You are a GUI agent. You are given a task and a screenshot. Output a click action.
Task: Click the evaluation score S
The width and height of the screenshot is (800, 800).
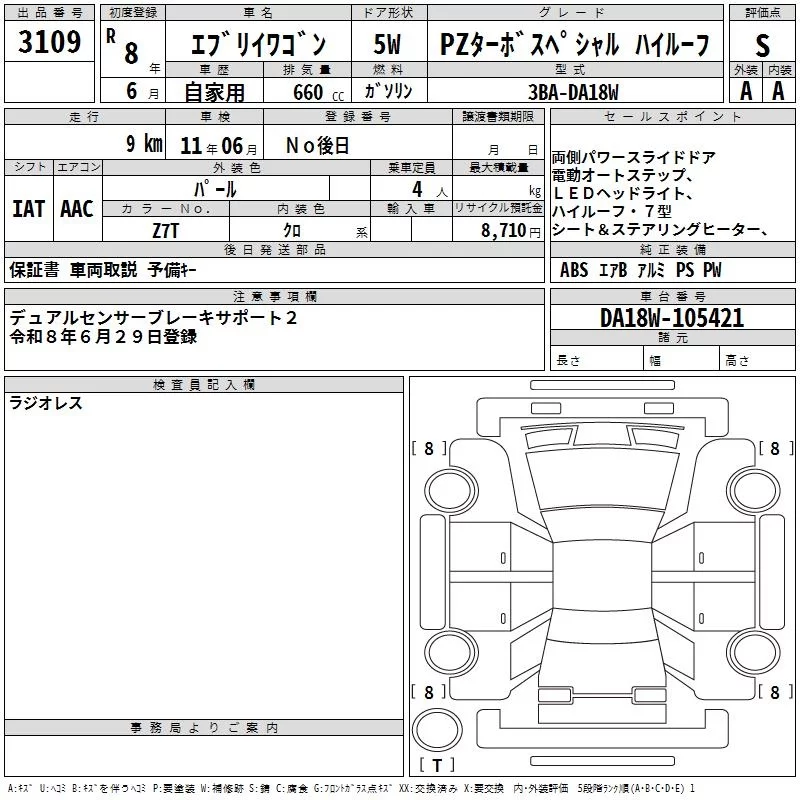tap(762, 46)
